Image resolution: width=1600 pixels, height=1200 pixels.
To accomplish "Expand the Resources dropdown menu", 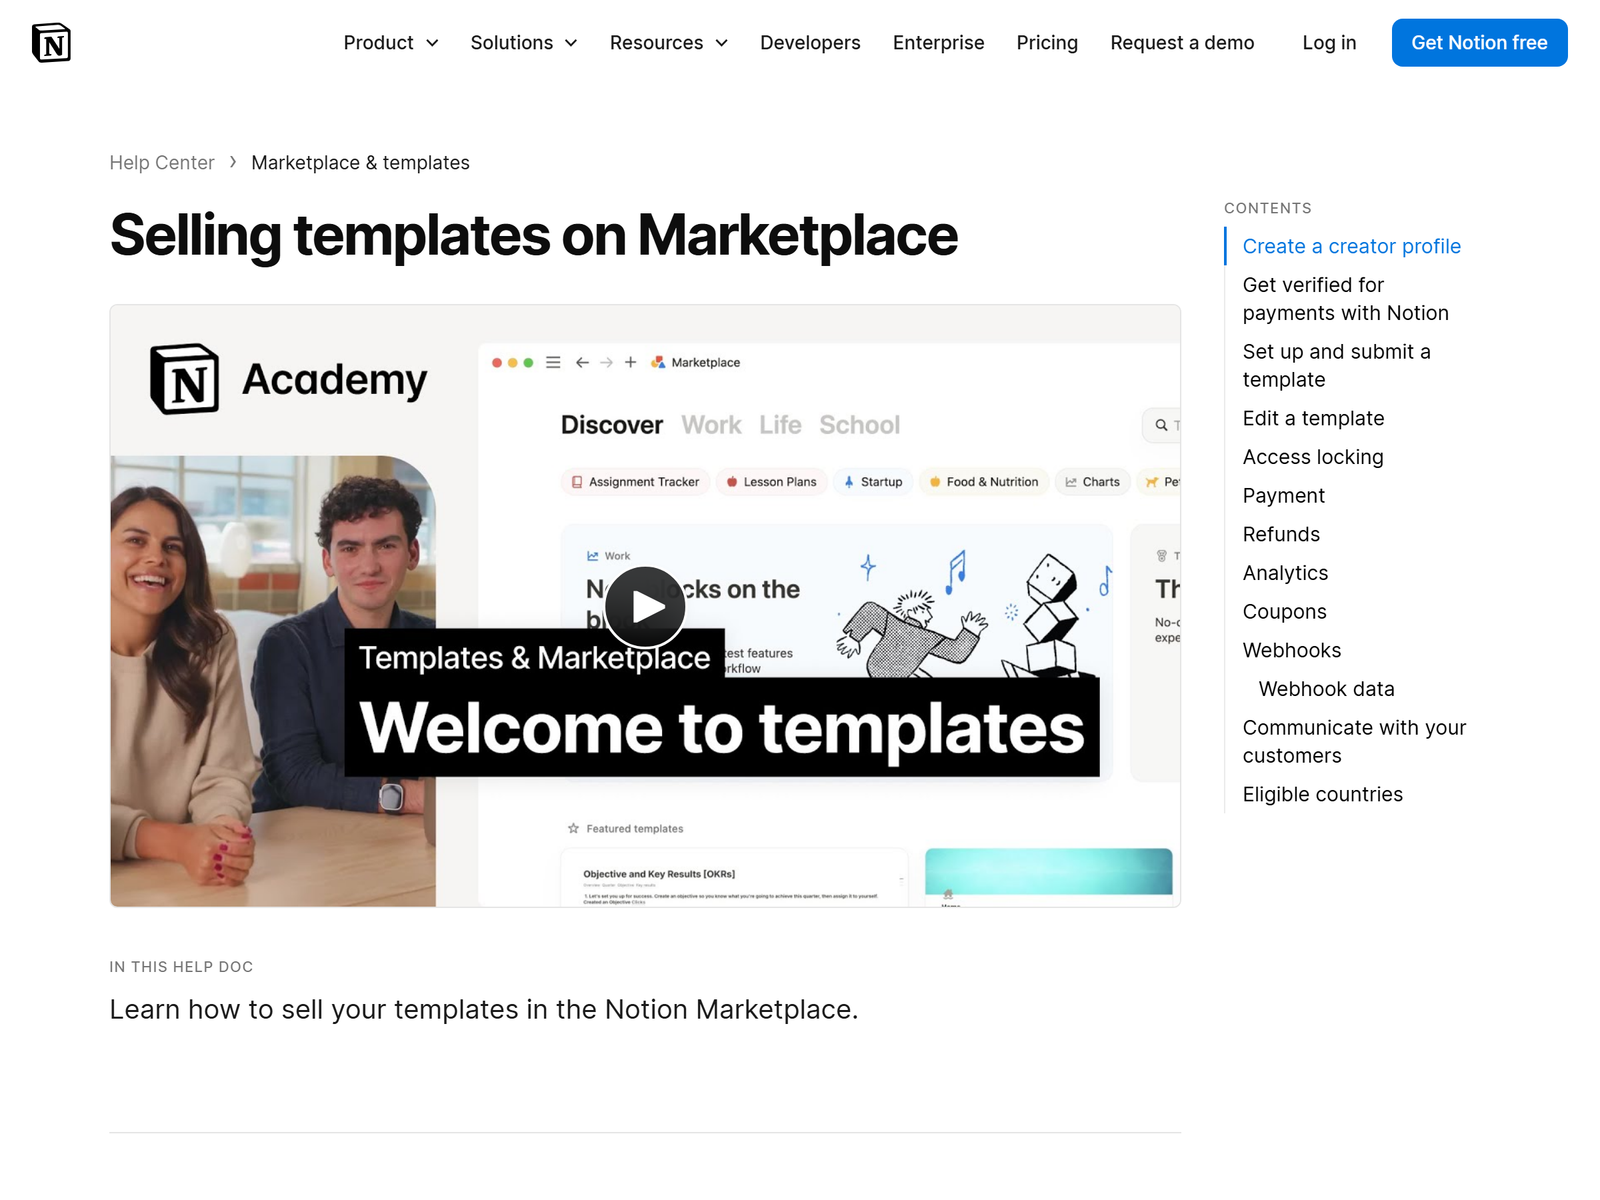I will [669, 43].
